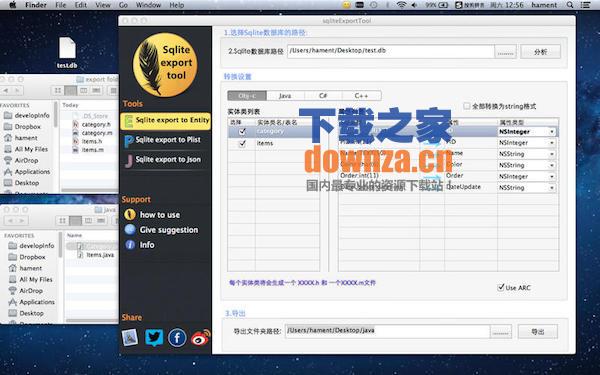Go back in the java Finder window
The image size is (600, 375).
click(10, 221)
